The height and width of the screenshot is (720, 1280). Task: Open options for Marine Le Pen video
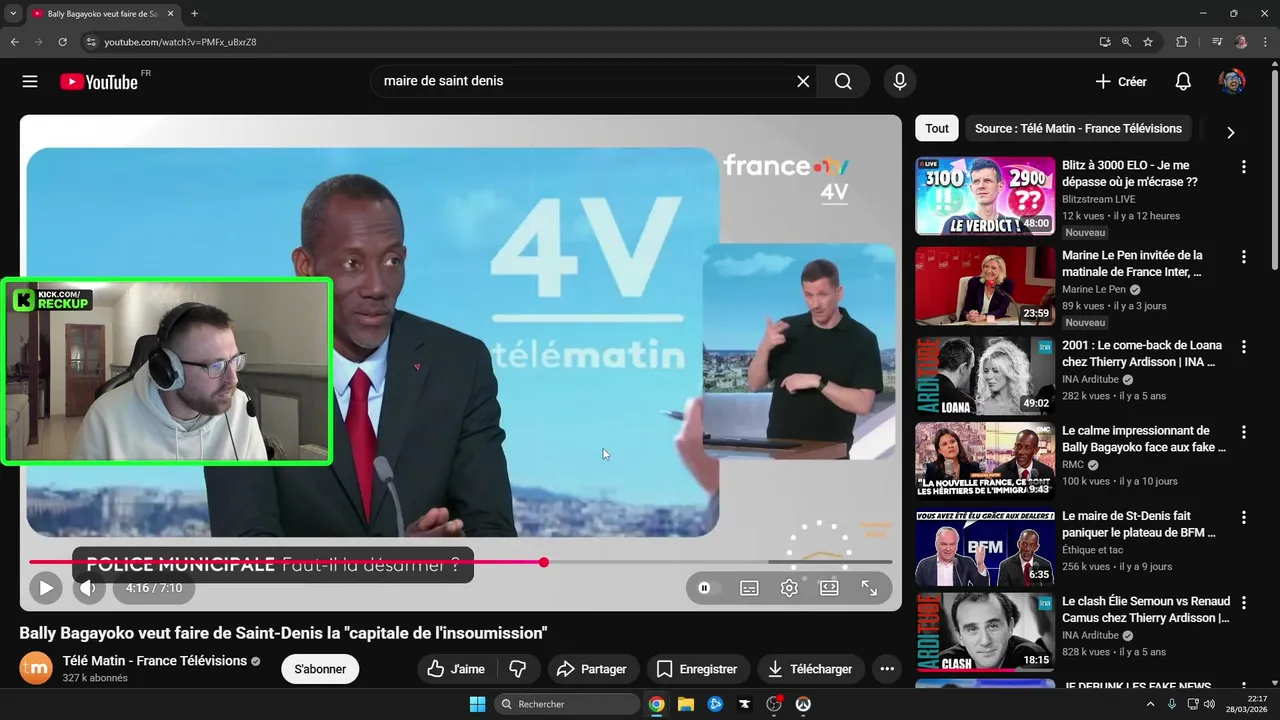pos(1244,257)
